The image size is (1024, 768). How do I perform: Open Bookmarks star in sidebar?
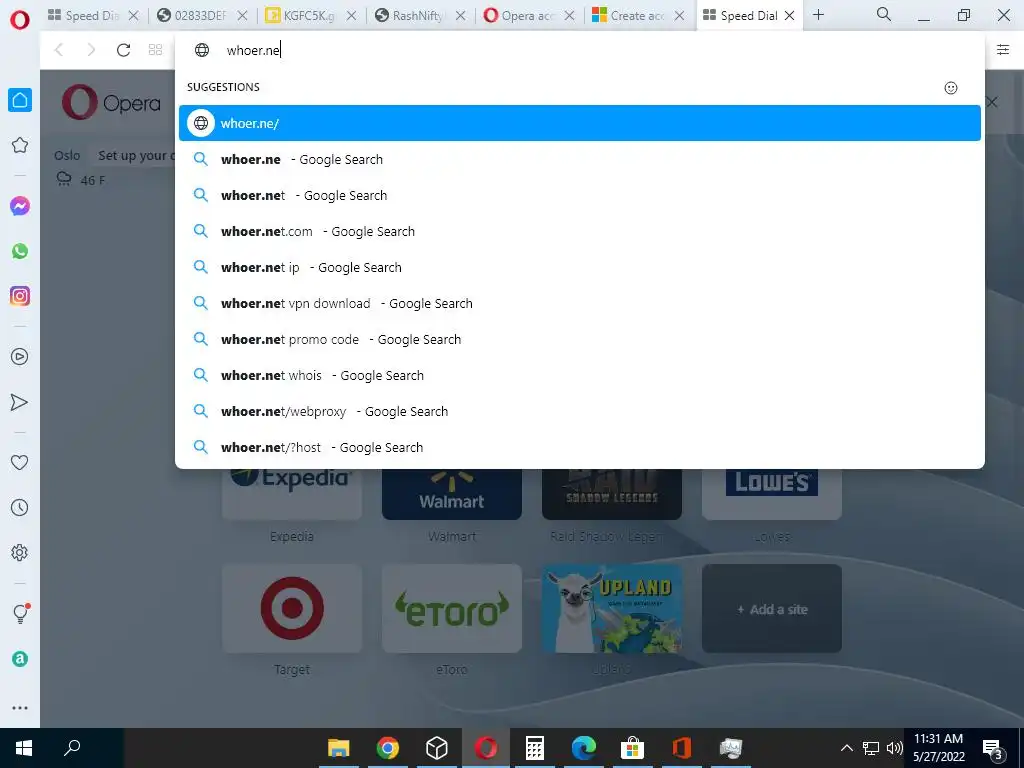point(20,145)
